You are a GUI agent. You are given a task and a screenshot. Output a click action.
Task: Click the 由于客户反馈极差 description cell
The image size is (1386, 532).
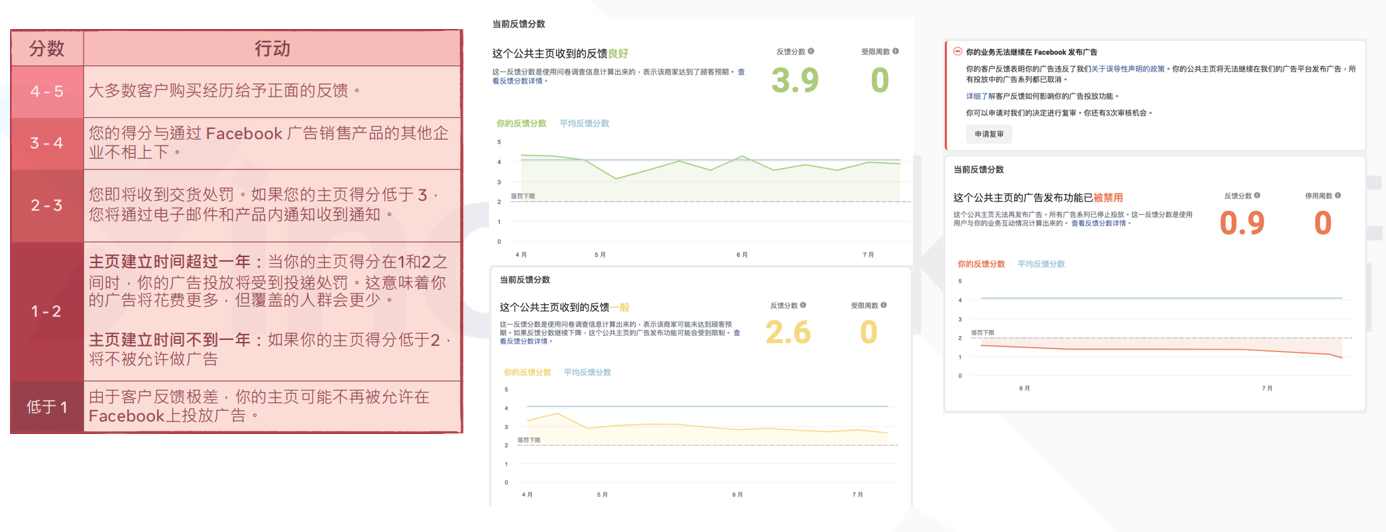click(x=272, y=406)
